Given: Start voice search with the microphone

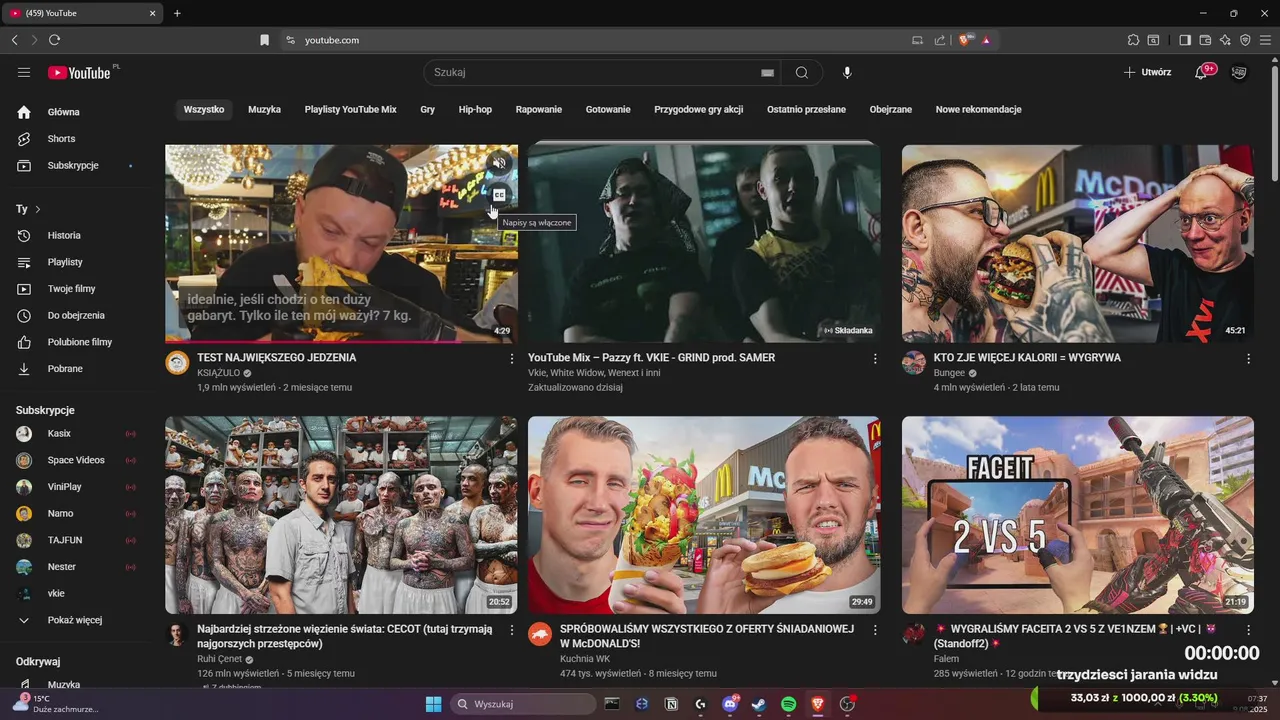Looking at the screenshot, I should click(847, 72).
